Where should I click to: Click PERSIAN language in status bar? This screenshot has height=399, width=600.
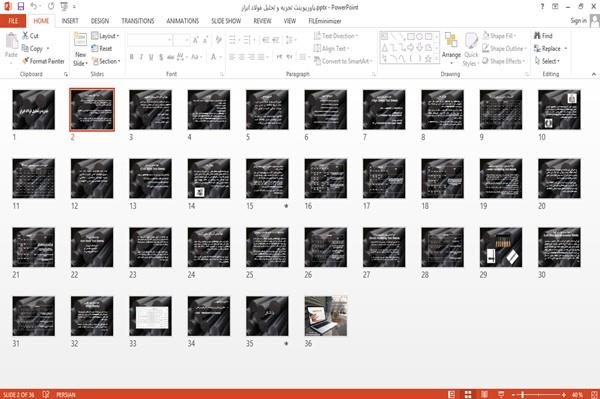tap(66, 394)
